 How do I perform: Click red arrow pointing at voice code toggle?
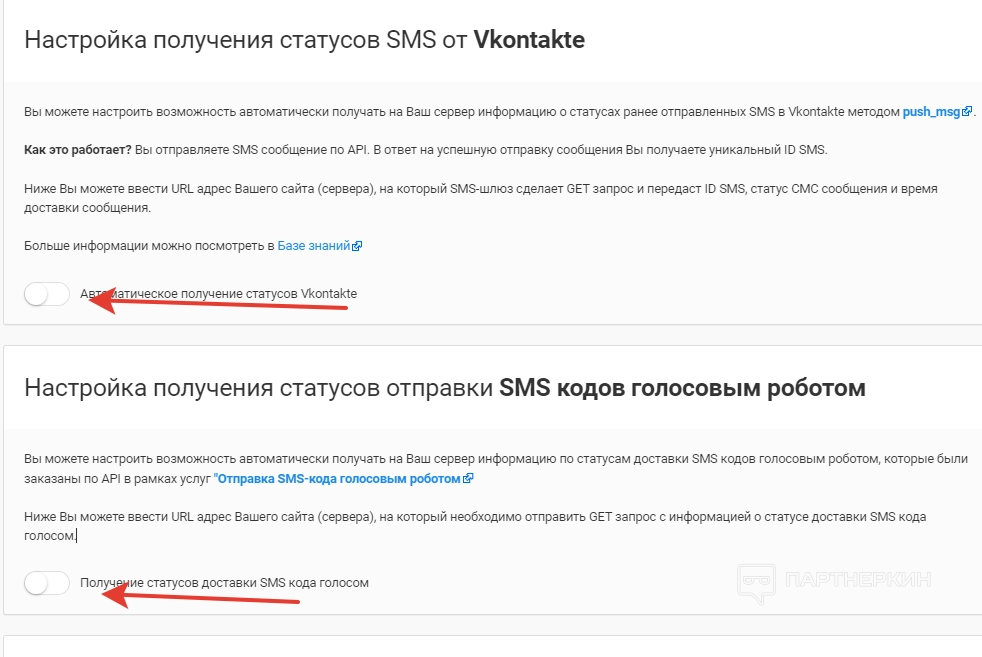(x=200, y=598)
